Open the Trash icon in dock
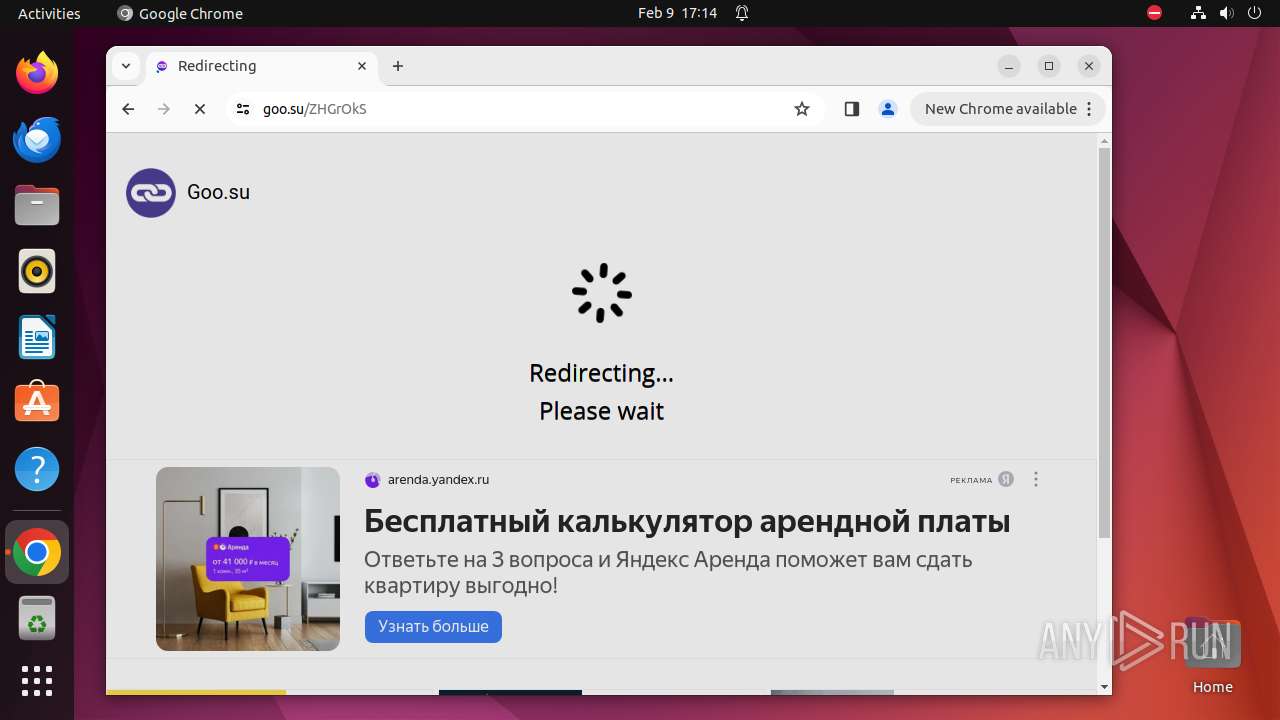The image size is (1280, 720). pos(37,619)
